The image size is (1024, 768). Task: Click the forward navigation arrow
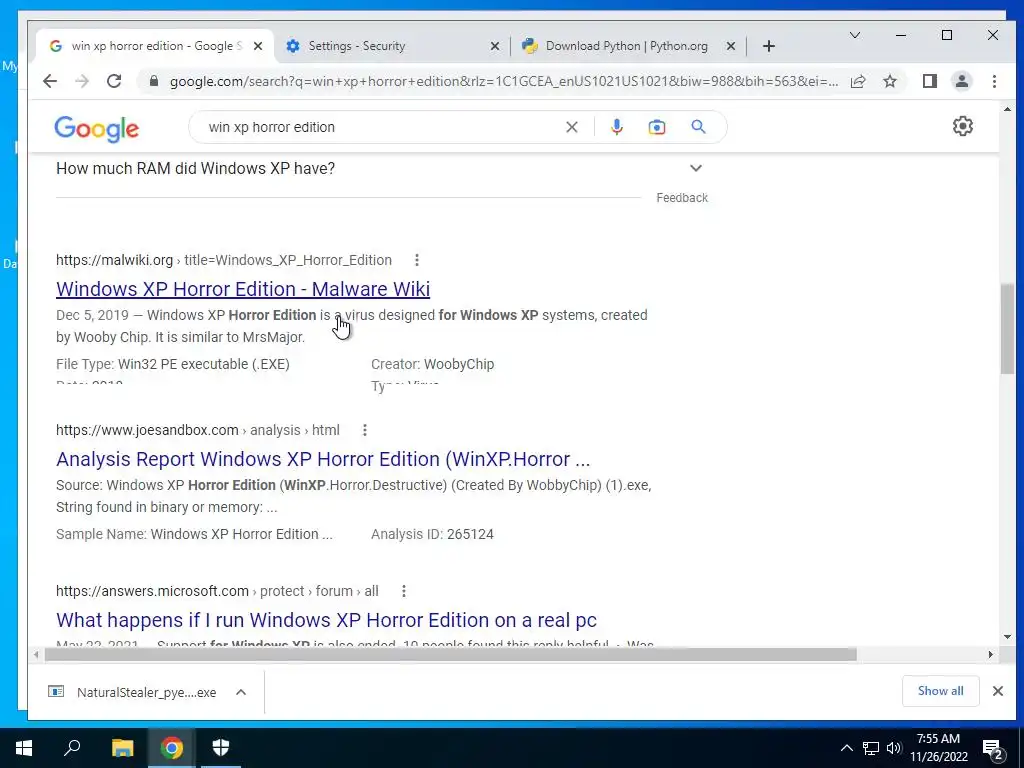[x=82, y=81]
